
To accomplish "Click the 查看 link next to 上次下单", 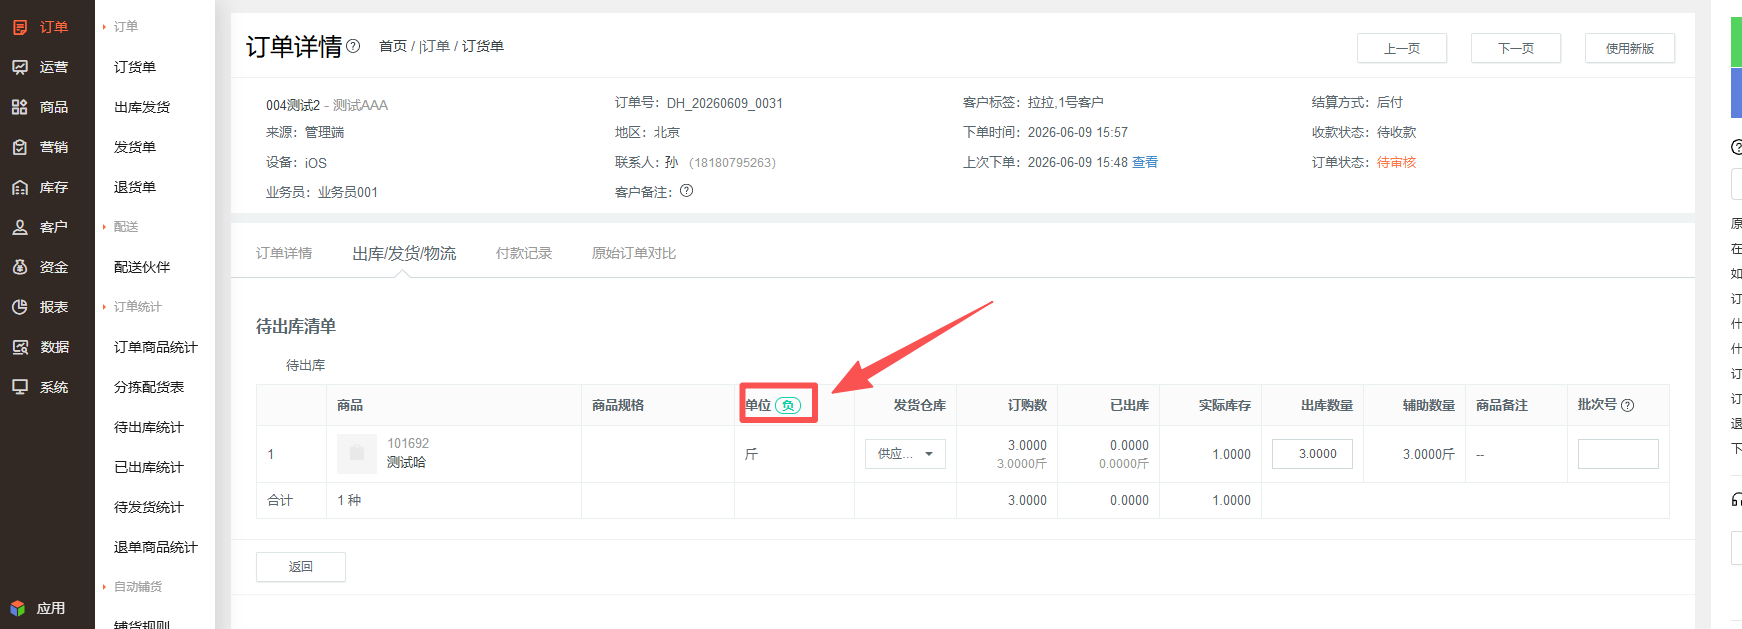I will pyautogui.click(x=1145, y=162).
